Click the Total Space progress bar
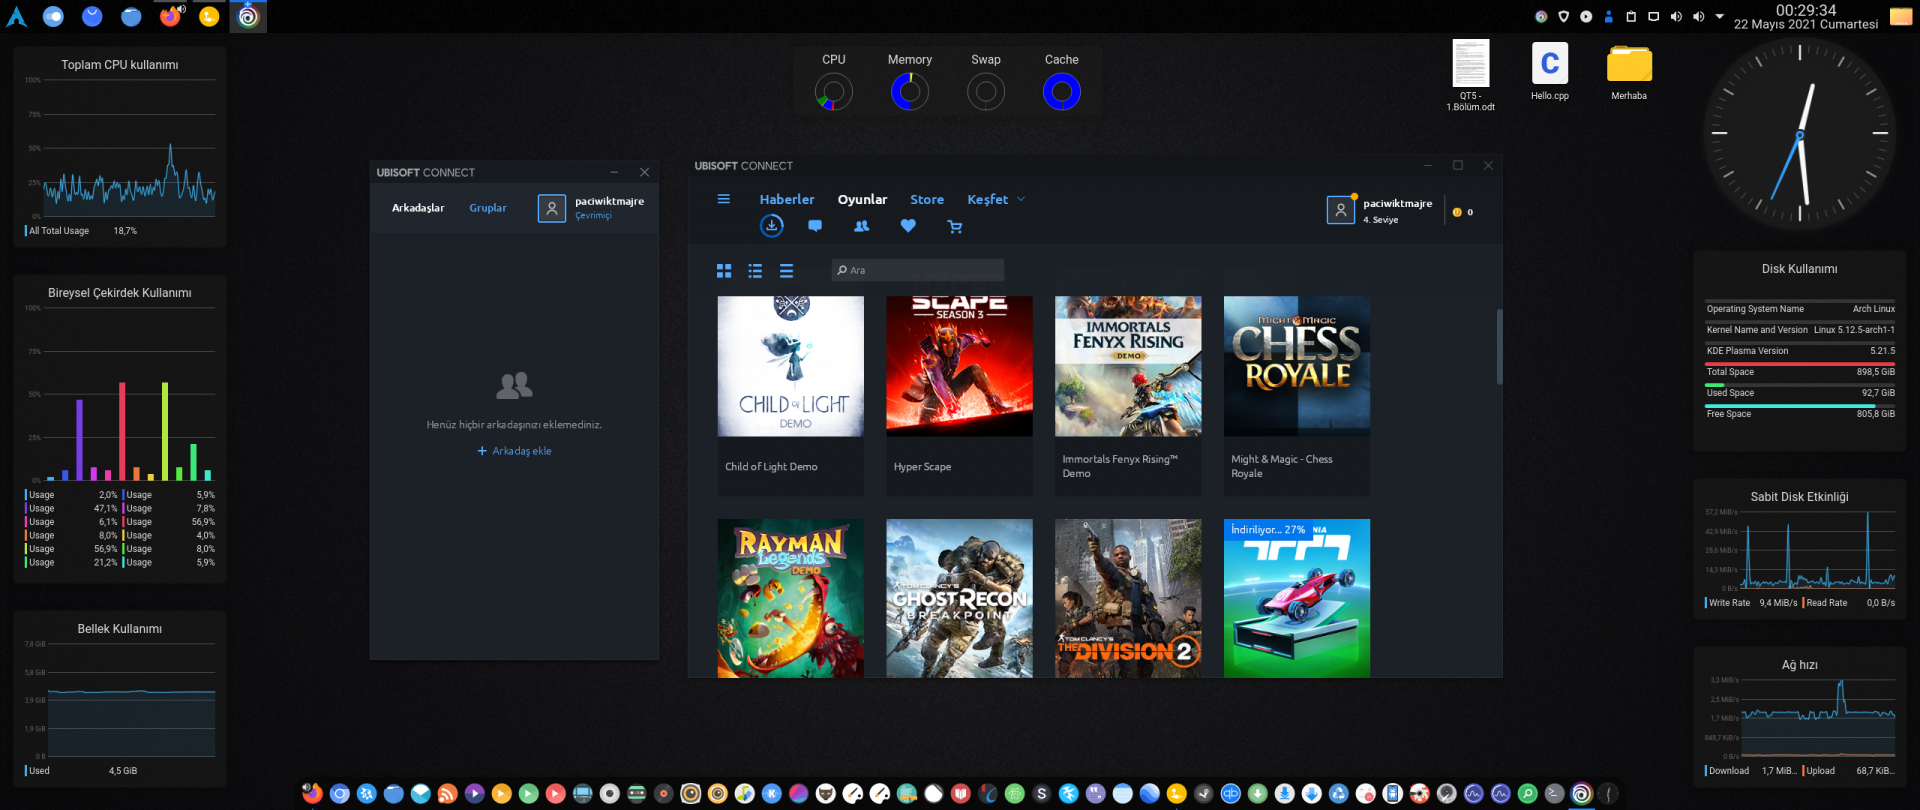This screenshot has height=810, width=1920. coord(1800,364)
